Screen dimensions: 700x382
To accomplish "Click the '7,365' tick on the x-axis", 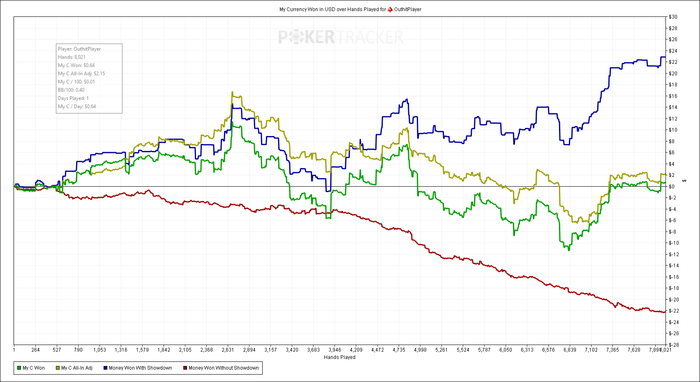I will click(x=612, y=351).
